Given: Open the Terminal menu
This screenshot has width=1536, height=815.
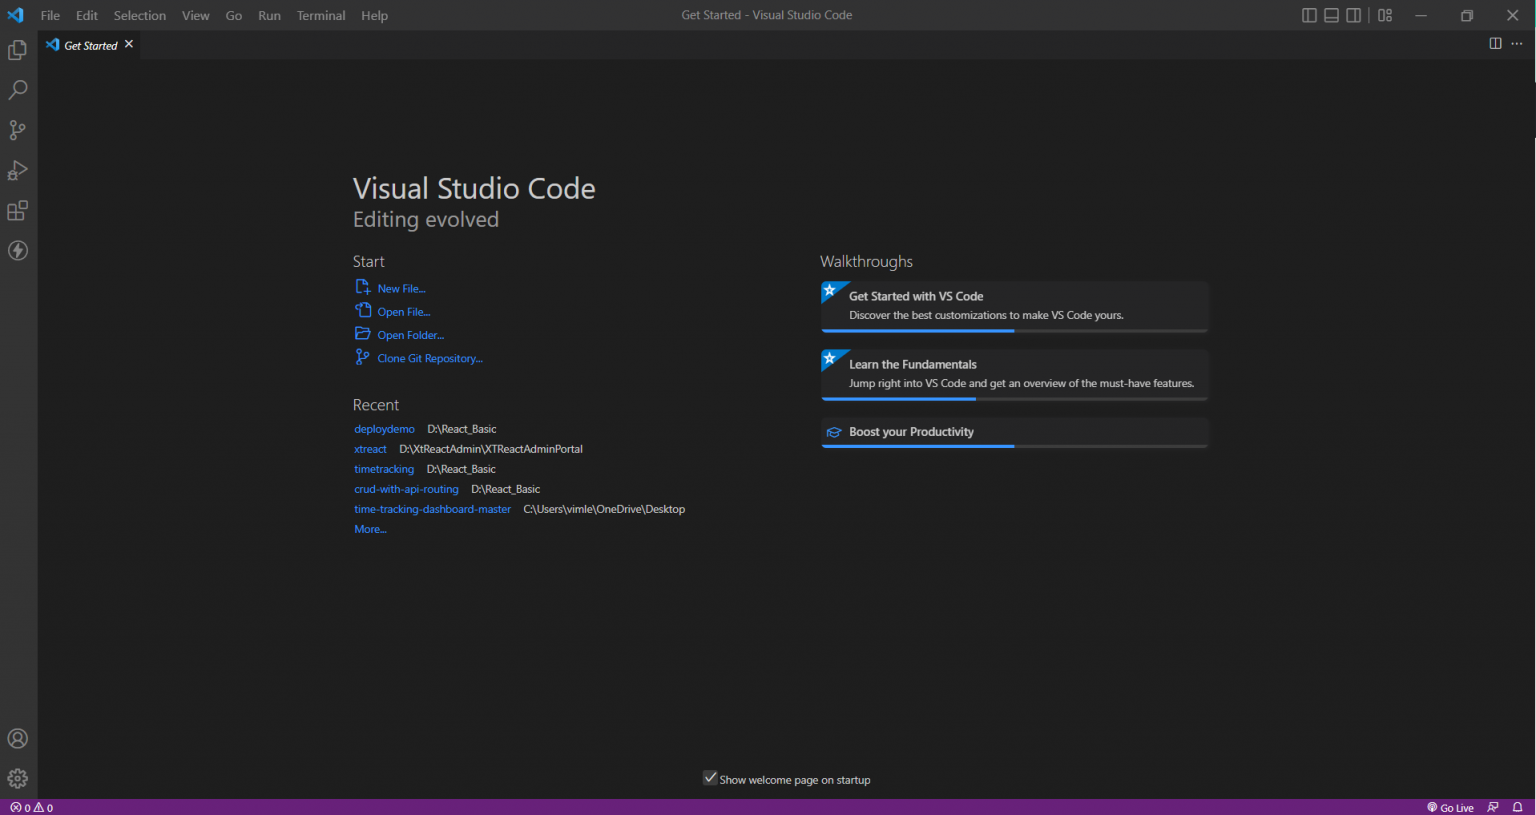Looking at the screenshot, I should point(321,15).
